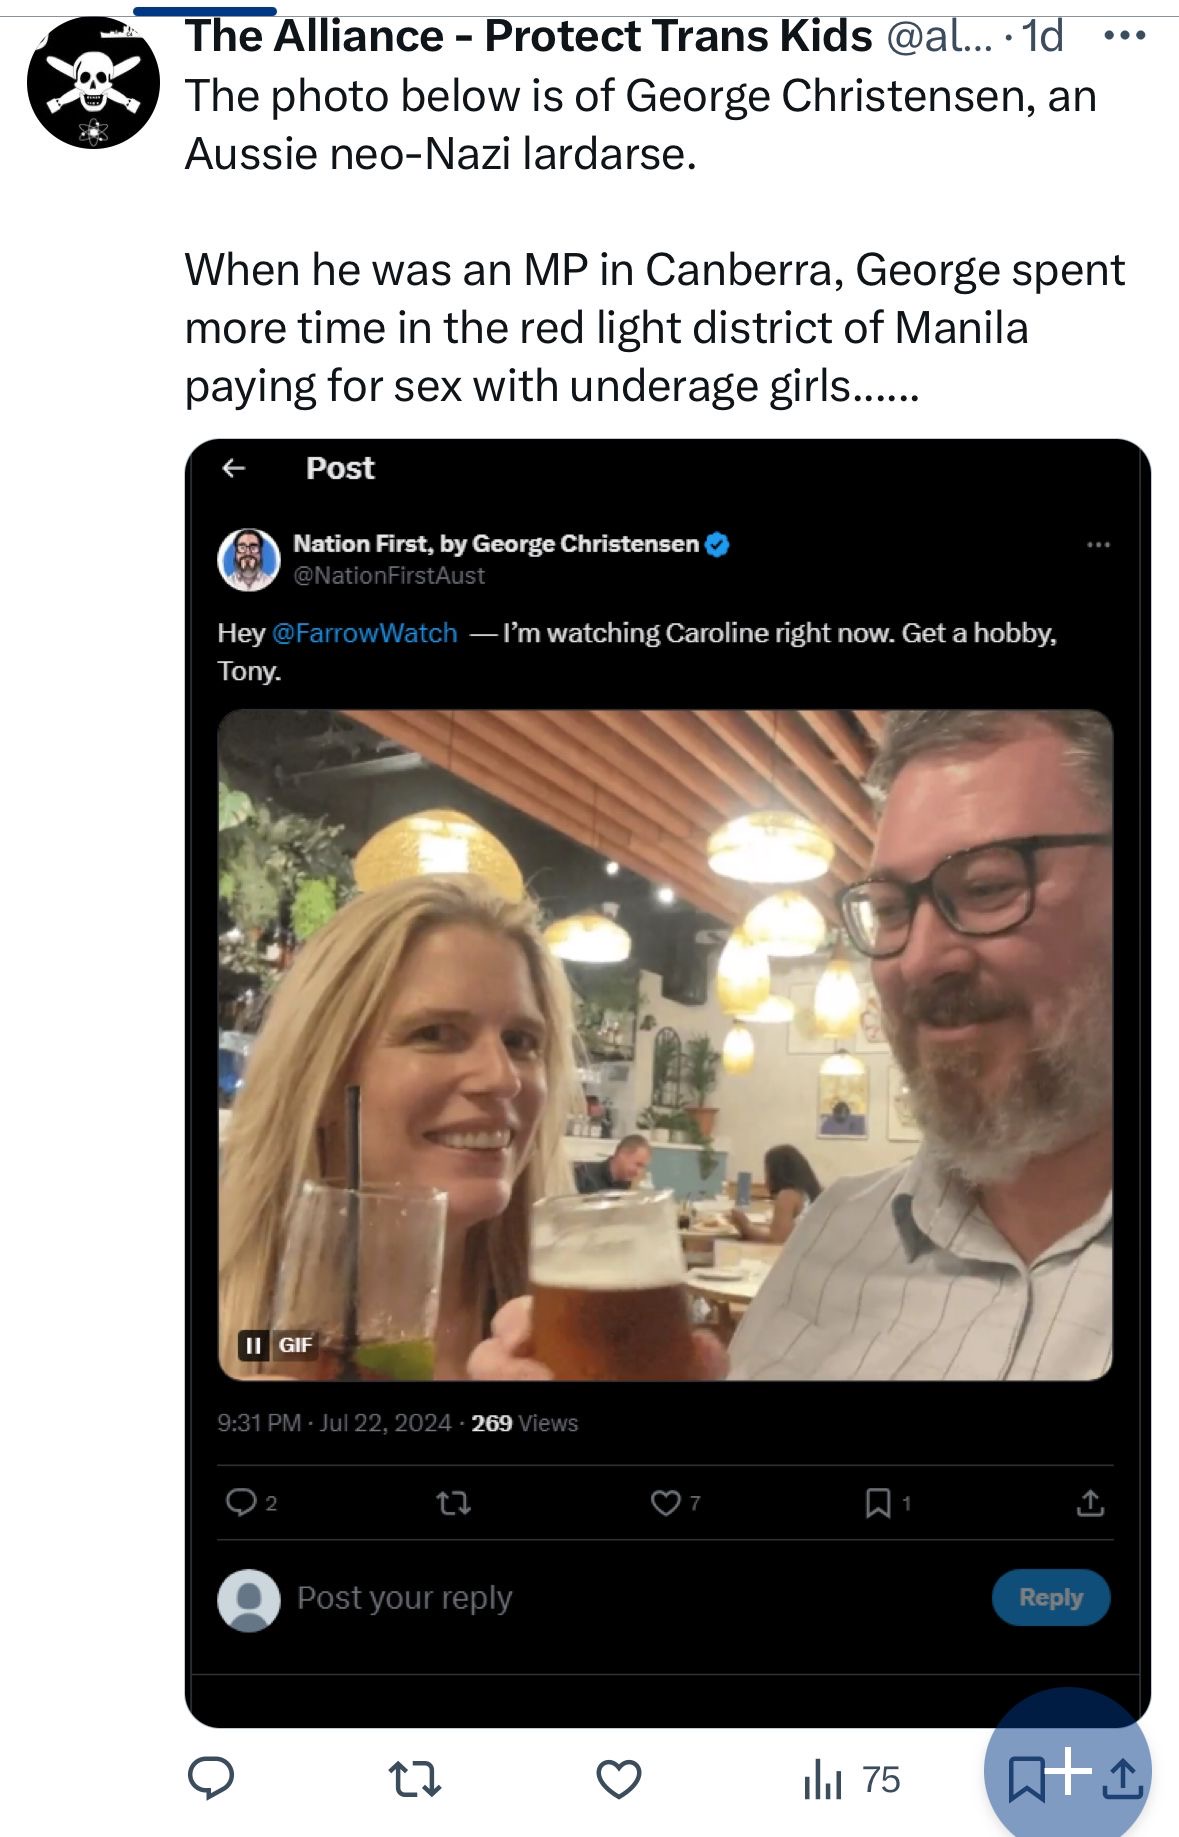Reply to the outer post via comment icon
The width and height of the screenshot is (1179, 1837).
pos(211,1779)
